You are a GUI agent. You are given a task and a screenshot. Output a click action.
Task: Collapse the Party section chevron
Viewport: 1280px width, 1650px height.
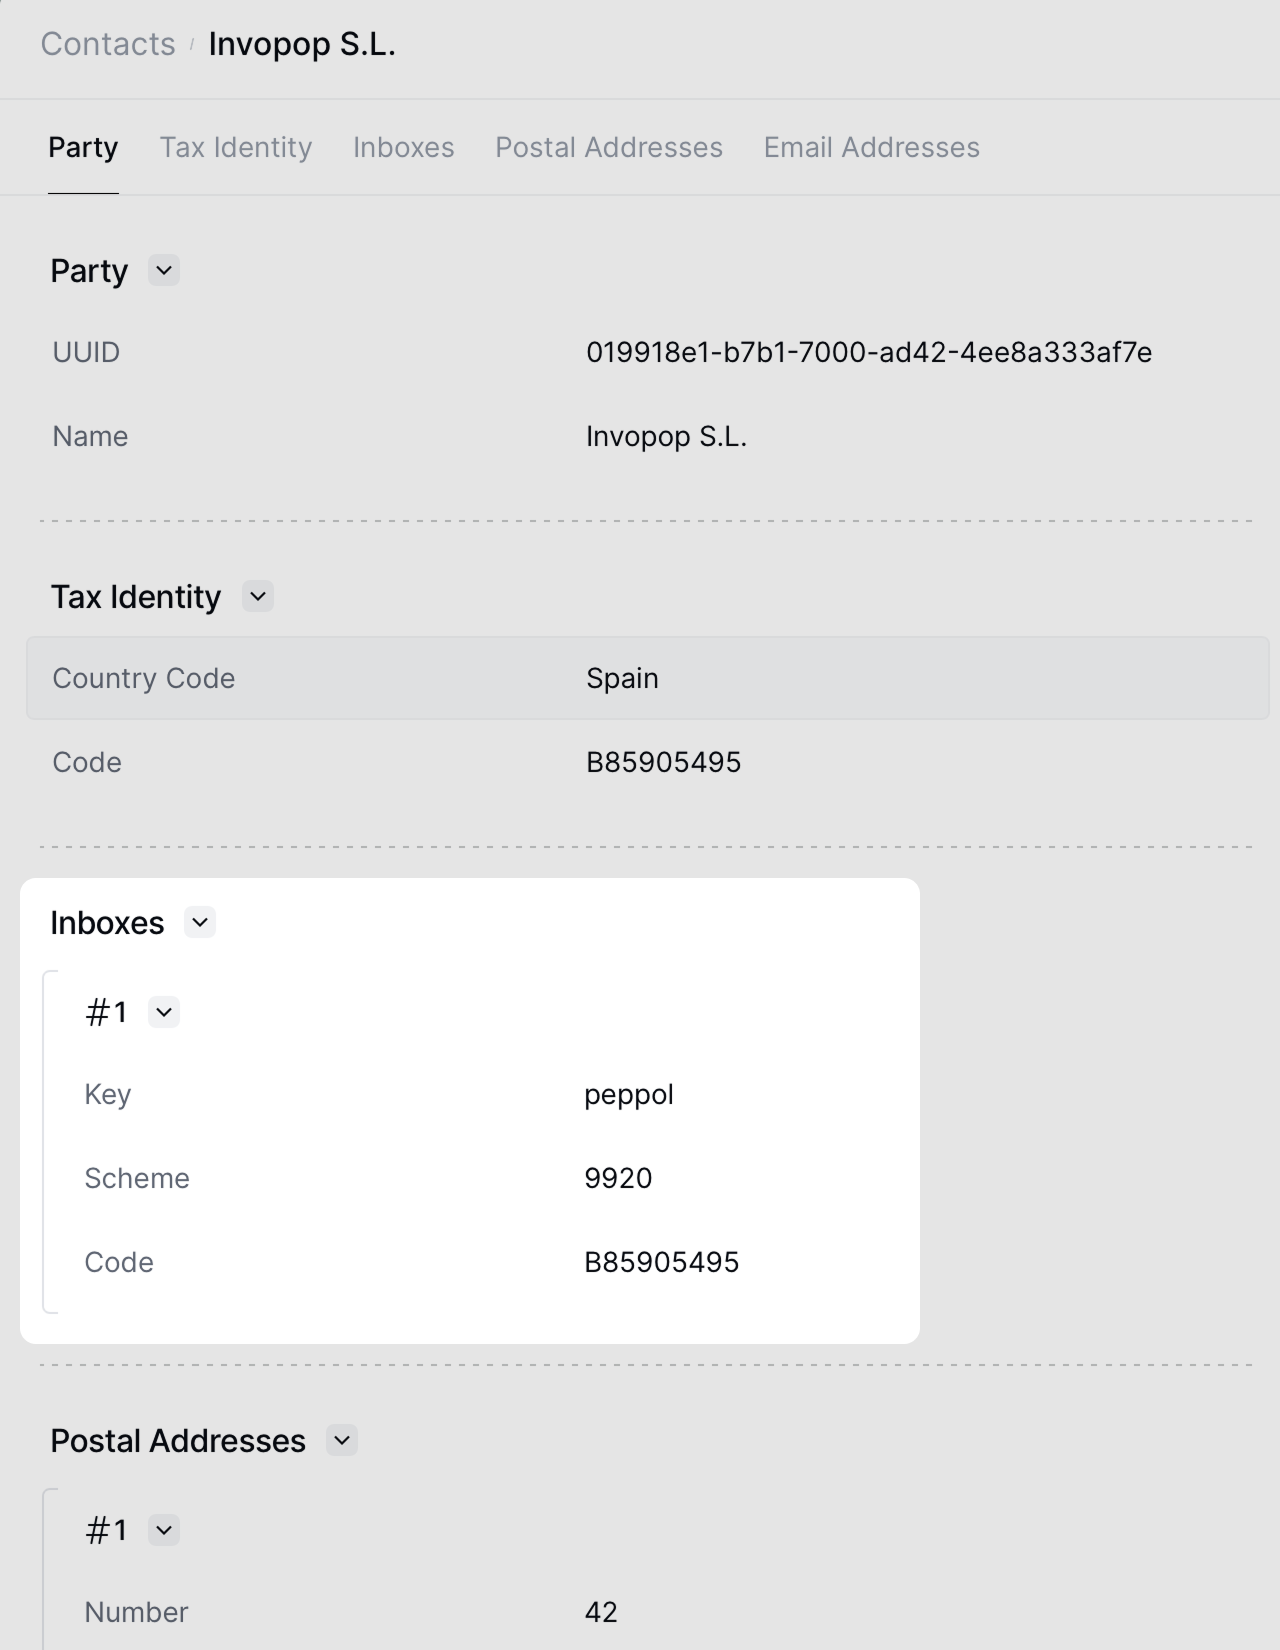pyautogui.click(x=164, y=270)
